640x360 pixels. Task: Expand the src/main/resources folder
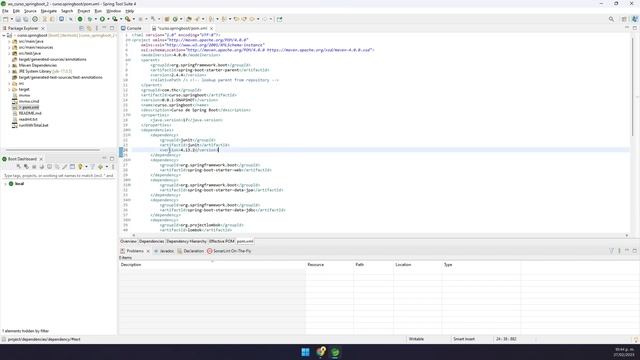click(x=9, y=47)
